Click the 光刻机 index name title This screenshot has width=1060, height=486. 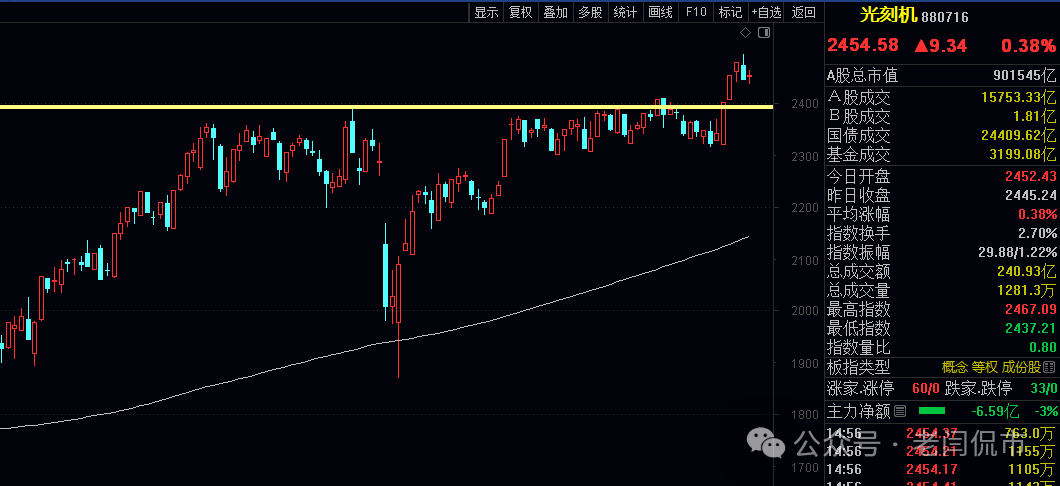[x=888, y=14]
